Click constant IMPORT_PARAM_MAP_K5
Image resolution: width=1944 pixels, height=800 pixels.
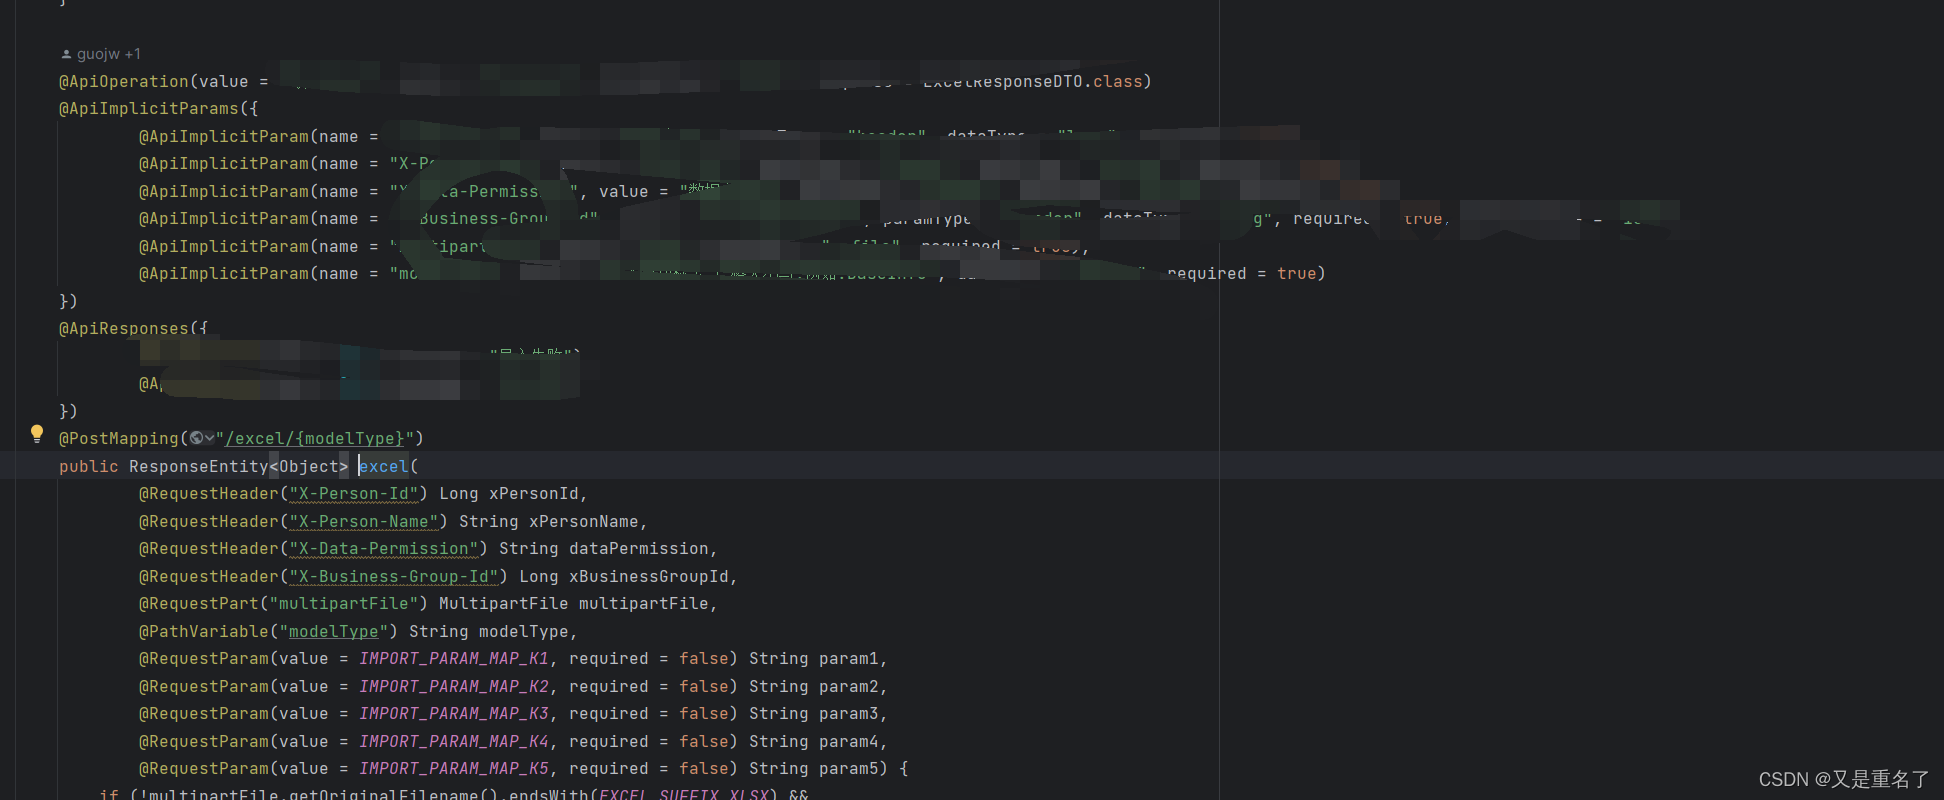[454, 769]
